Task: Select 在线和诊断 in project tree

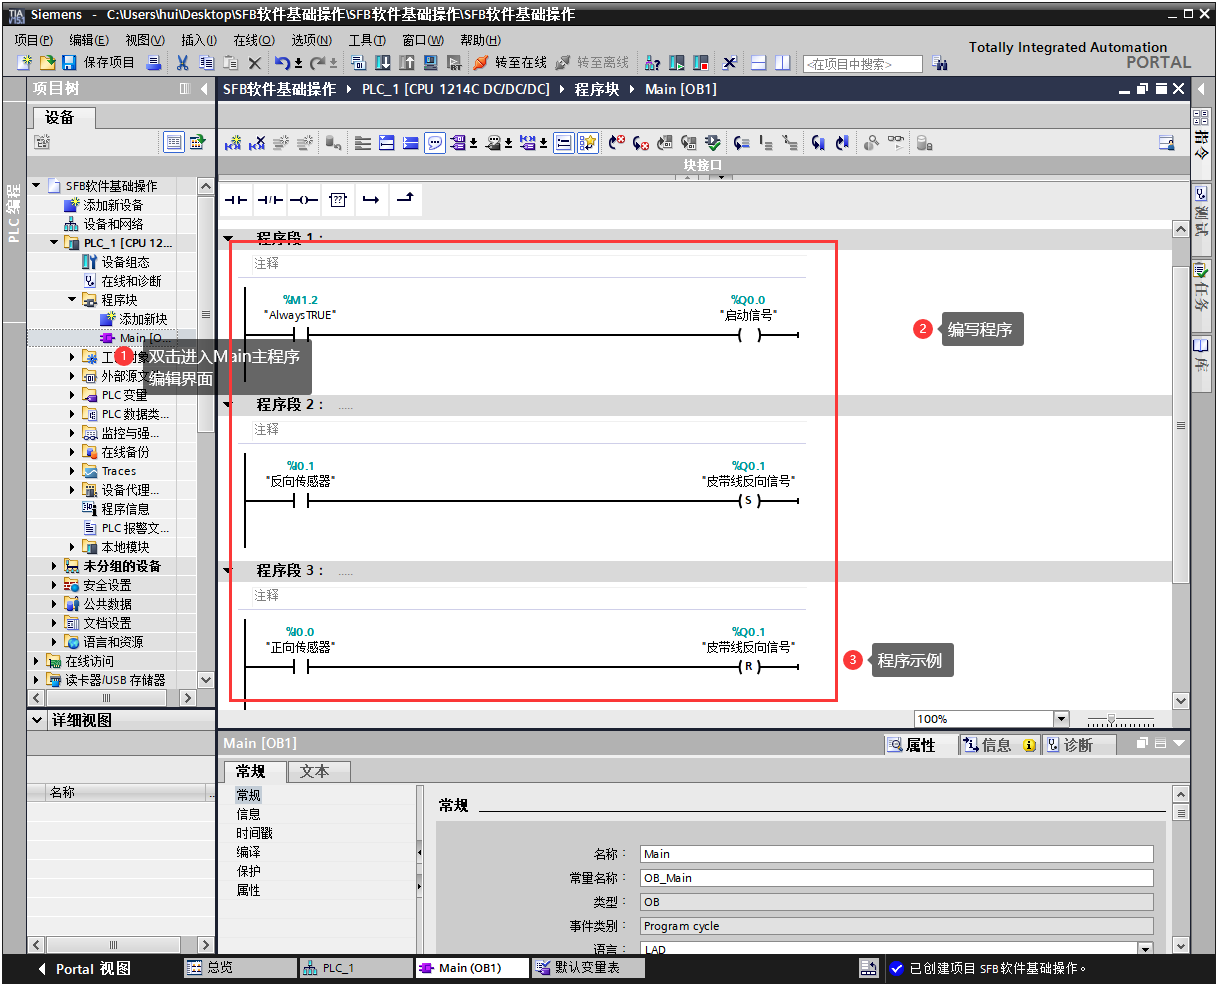Action: click(122, 281)
